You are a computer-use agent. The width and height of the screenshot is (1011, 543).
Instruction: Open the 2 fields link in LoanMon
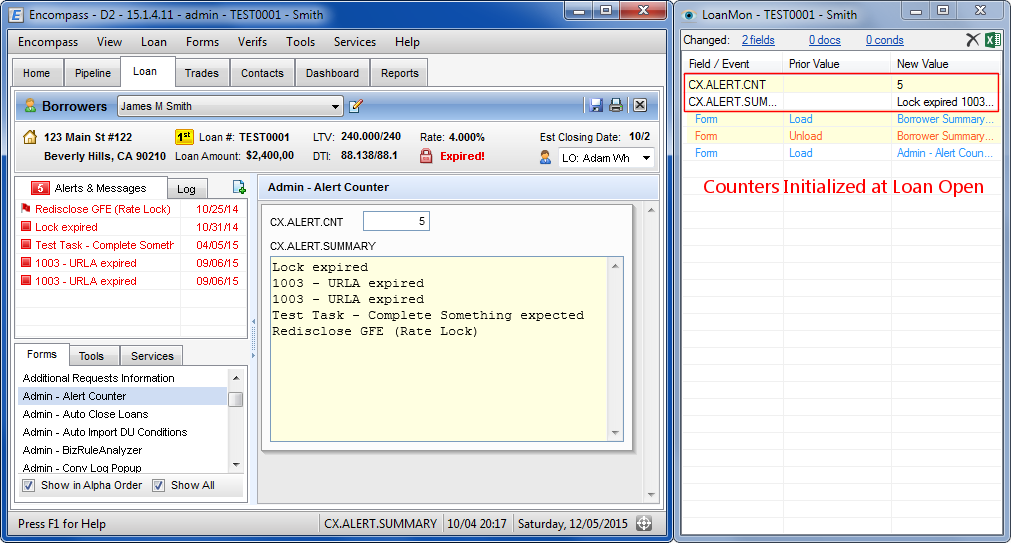coord(758,40)
